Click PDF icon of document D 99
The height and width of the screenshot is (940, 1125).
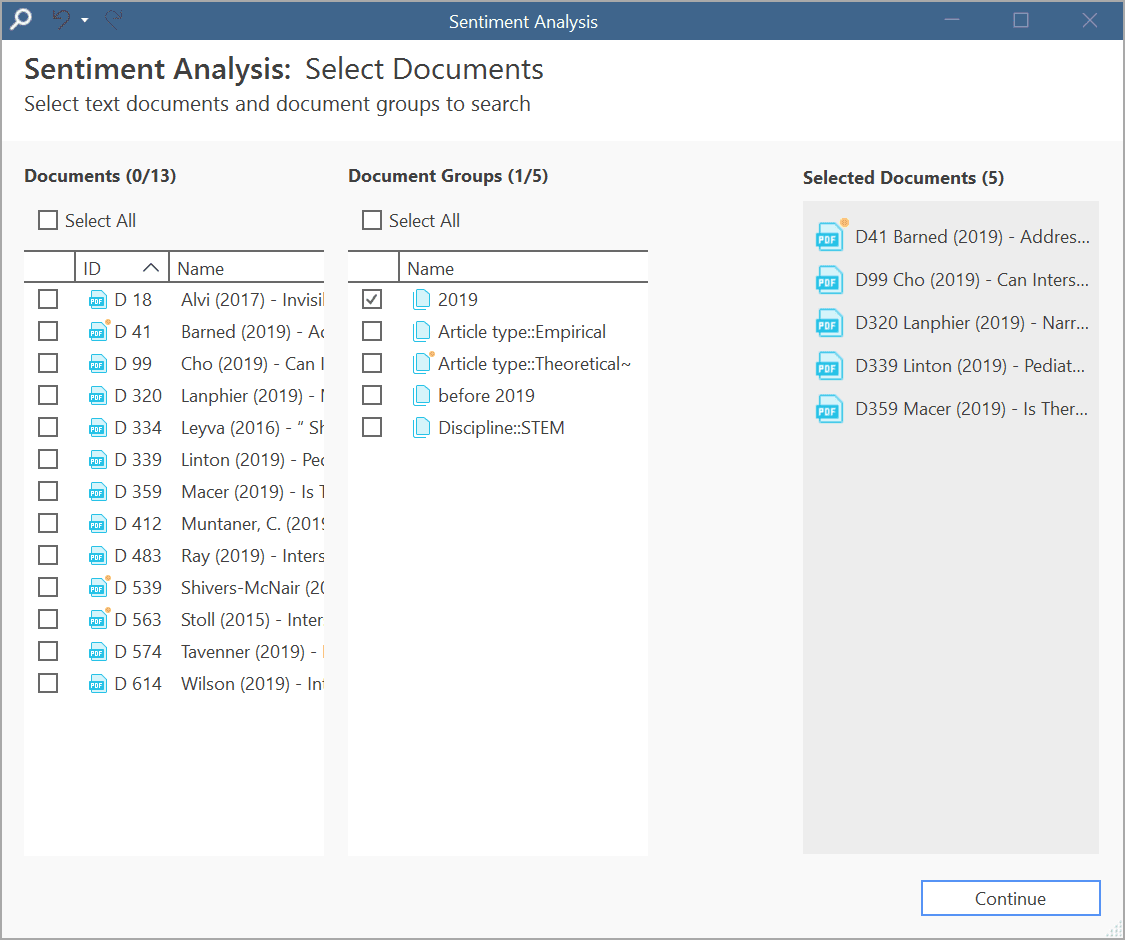pyautogui.click(x=98, y=364)
